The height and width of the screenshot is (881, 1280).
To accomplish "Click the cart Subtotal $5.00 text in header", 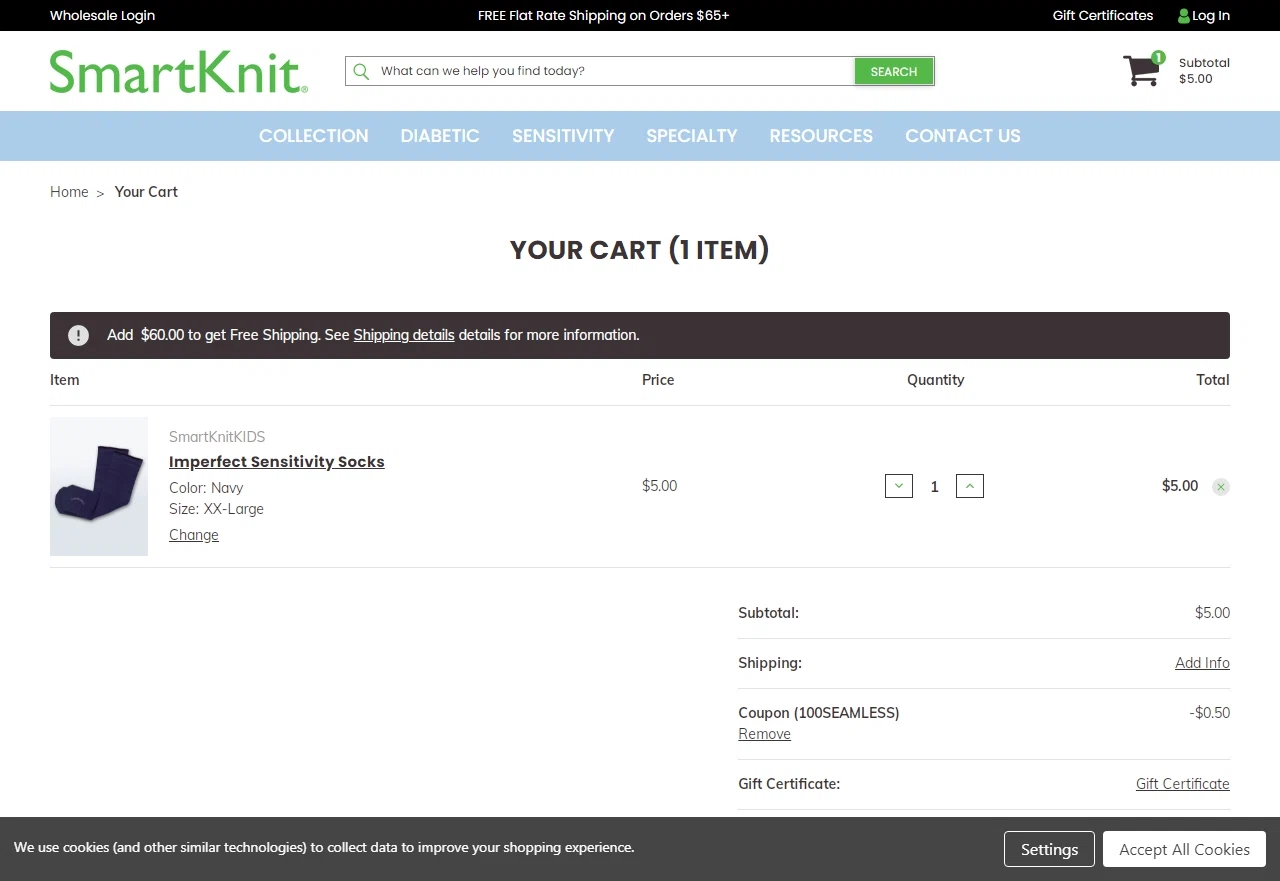I will 1204,71.
